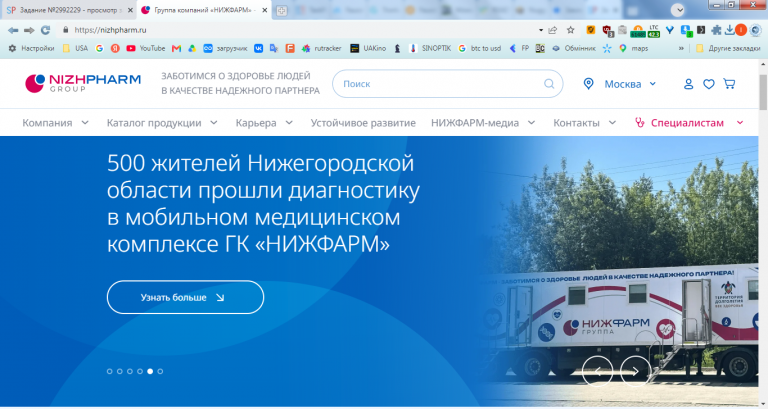Expand the Компания menu chevron

pyautogui.click(x=85, y=122)
